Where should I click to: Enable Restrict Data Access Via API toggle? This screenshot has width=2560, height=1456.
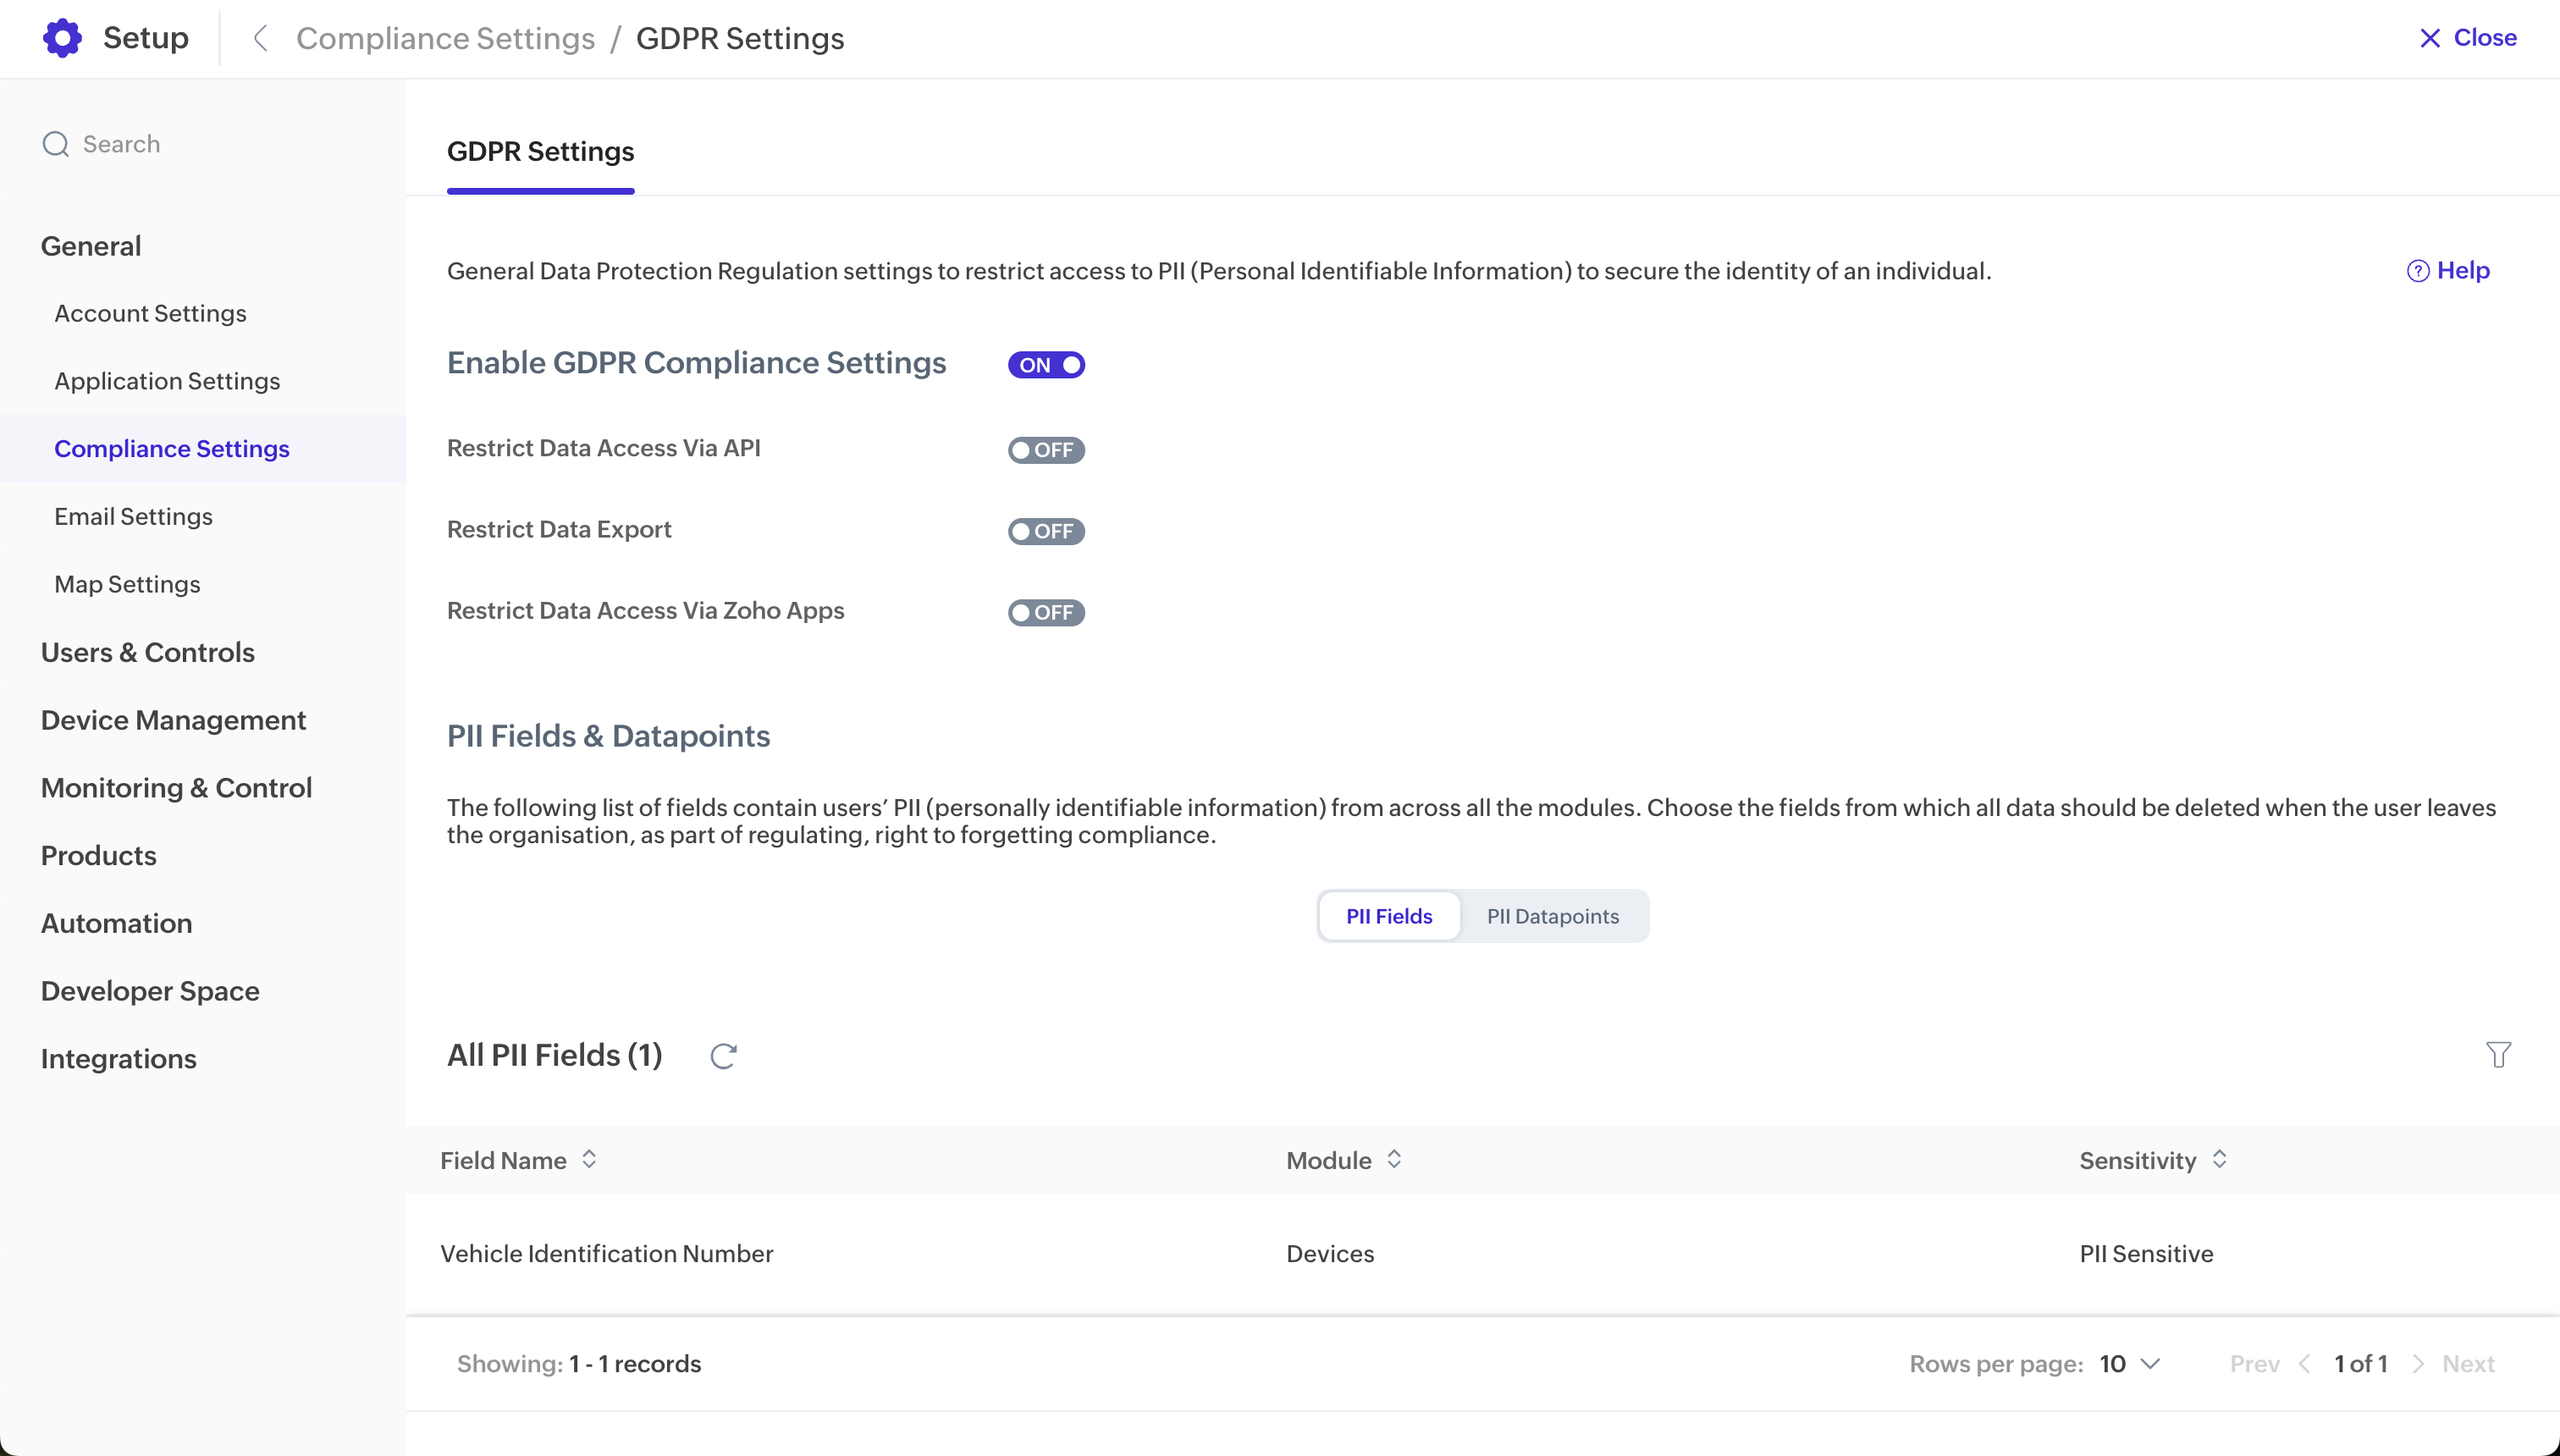pyautogui.click(x=1046, y=450)
